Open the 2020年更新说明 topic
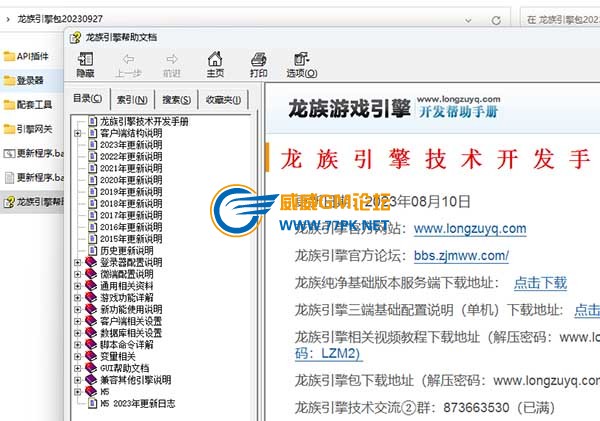600x421 pixels. 131,180
